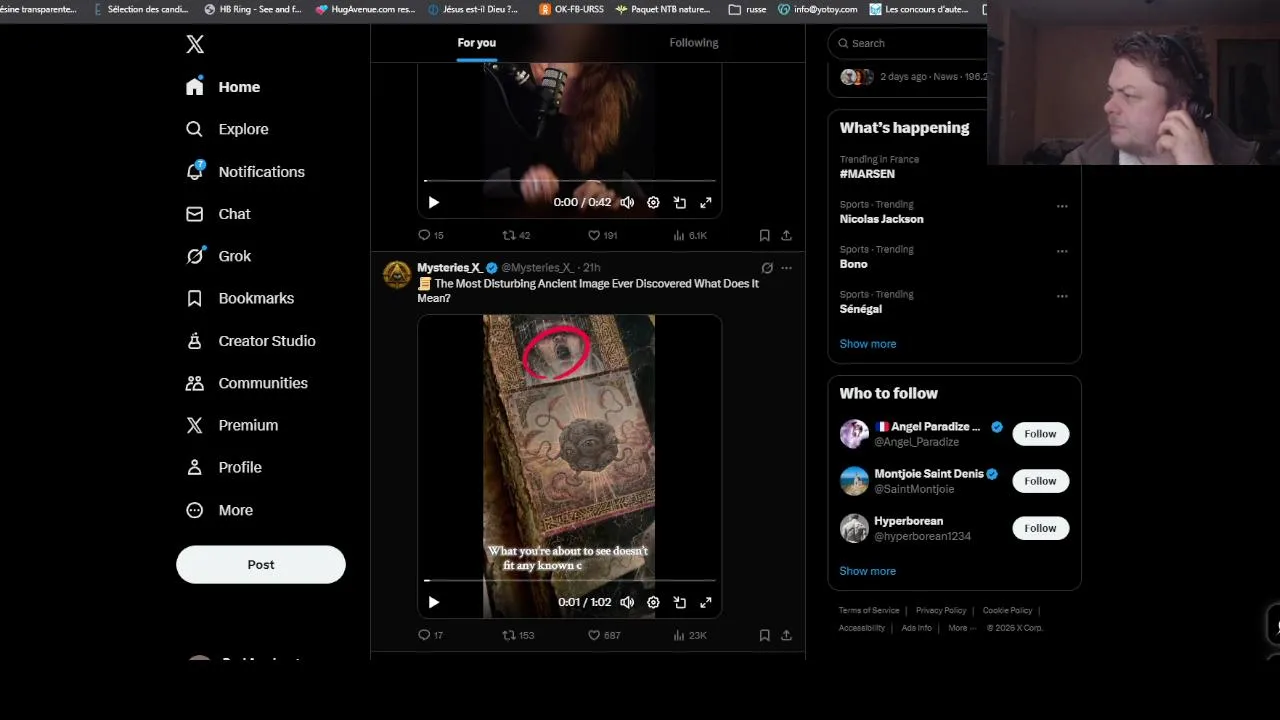Open Profile in the sidebar
The height and width of the screenshot is (720, 1280).
point(224,467)
